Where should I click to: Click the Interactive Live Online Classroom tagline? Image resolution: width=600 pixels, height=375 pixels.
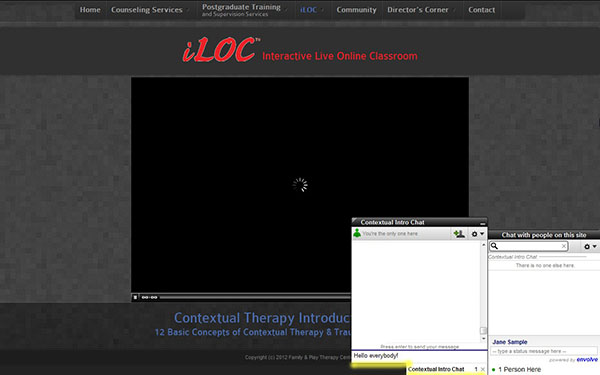coord(340,56)
